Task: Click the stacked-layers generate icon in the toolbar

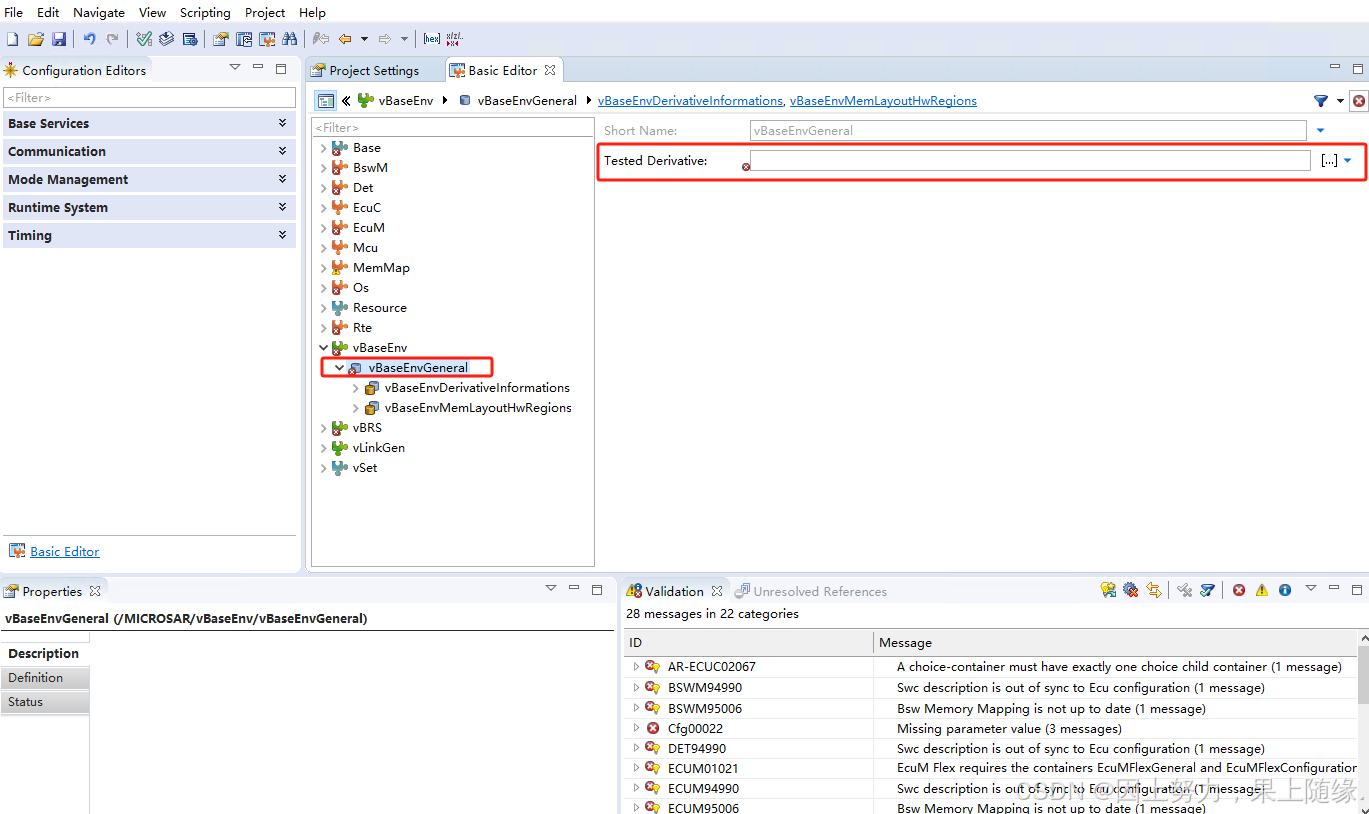Action: [x=166, y=39]
